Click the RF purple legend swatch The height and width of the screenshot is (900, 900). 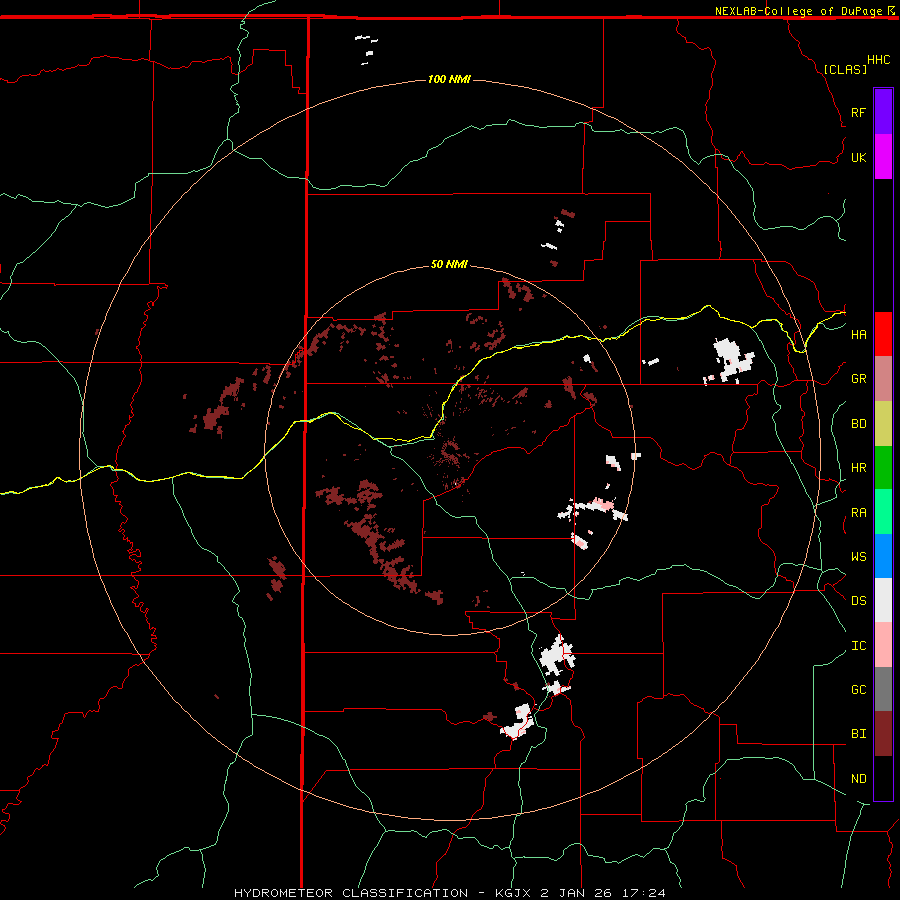[883, 112]
